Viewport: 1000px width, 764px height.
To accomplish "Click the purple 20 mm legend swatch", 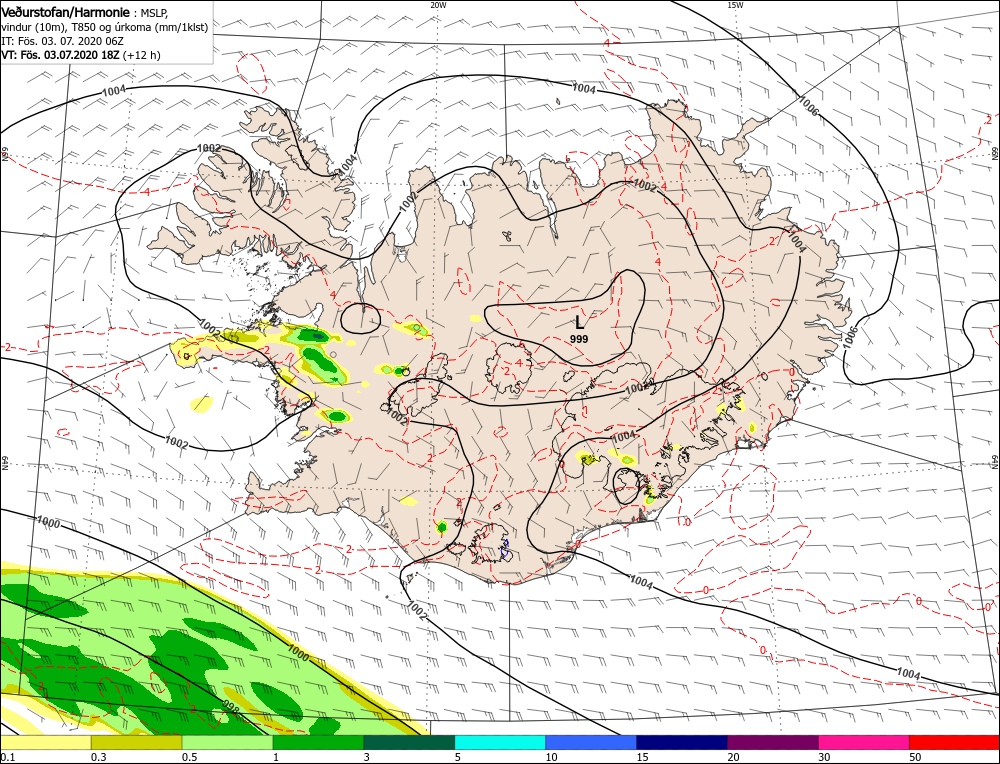I will pyautogui.click(x=773, y=742).
